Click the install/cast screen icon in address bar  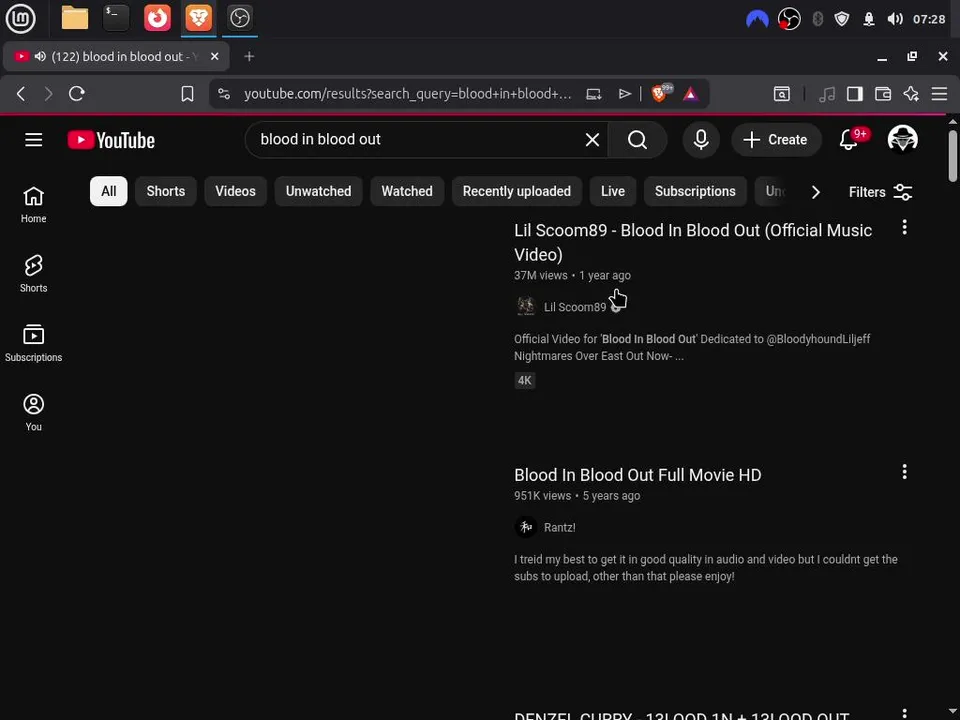[x=593, y=94]
